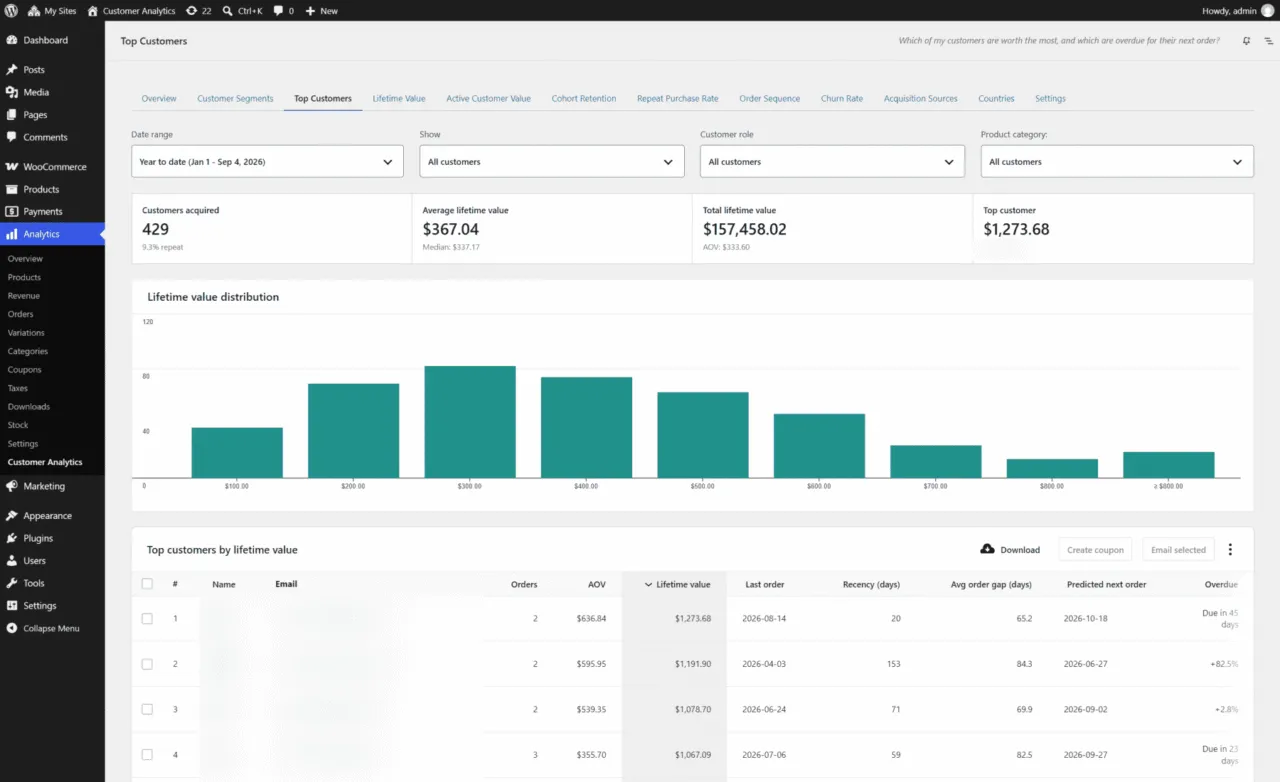The width and height of the screenshot is (1280, 782).
Task: Check the box for customer row 2
Action: (x=147, y=664)
